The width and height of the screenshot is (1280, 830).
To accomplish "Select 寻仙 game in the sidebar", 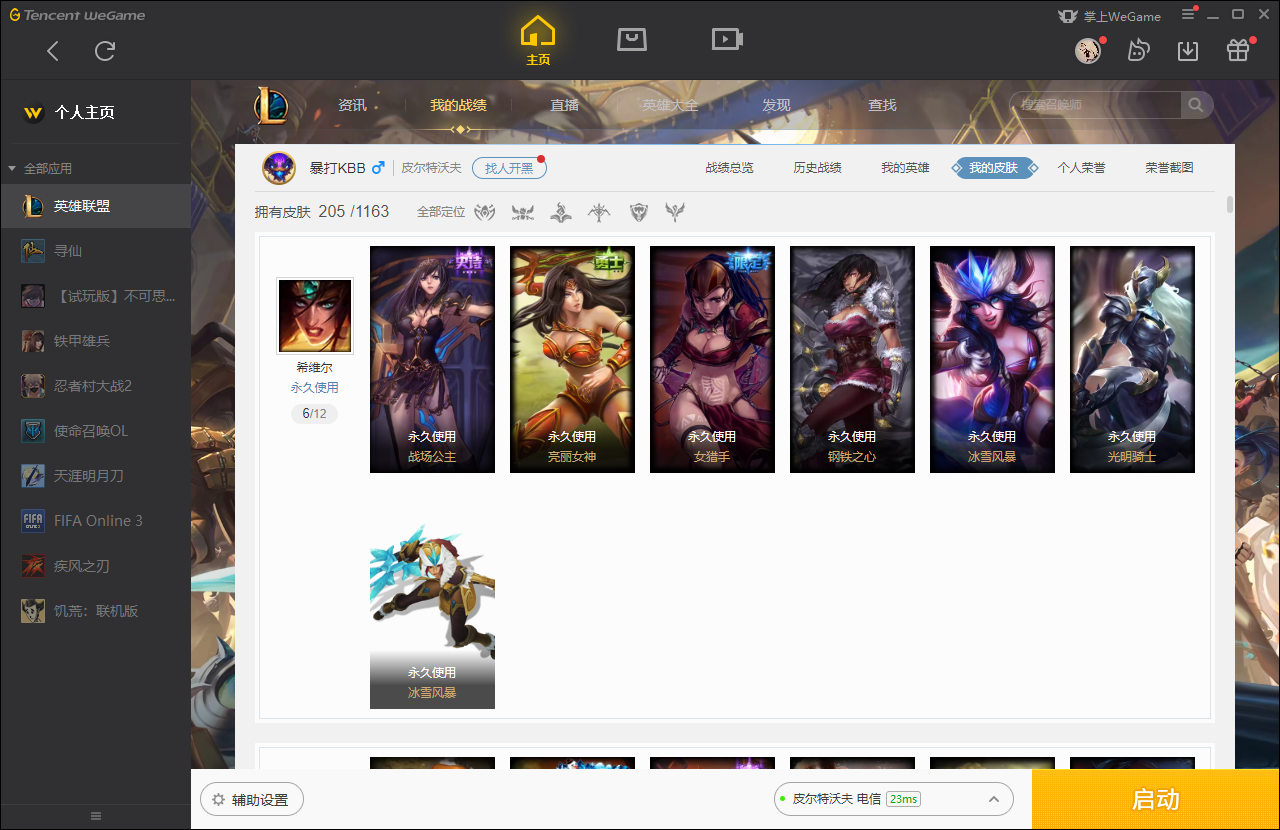I will pyautogui.click(x=95, y=251).
